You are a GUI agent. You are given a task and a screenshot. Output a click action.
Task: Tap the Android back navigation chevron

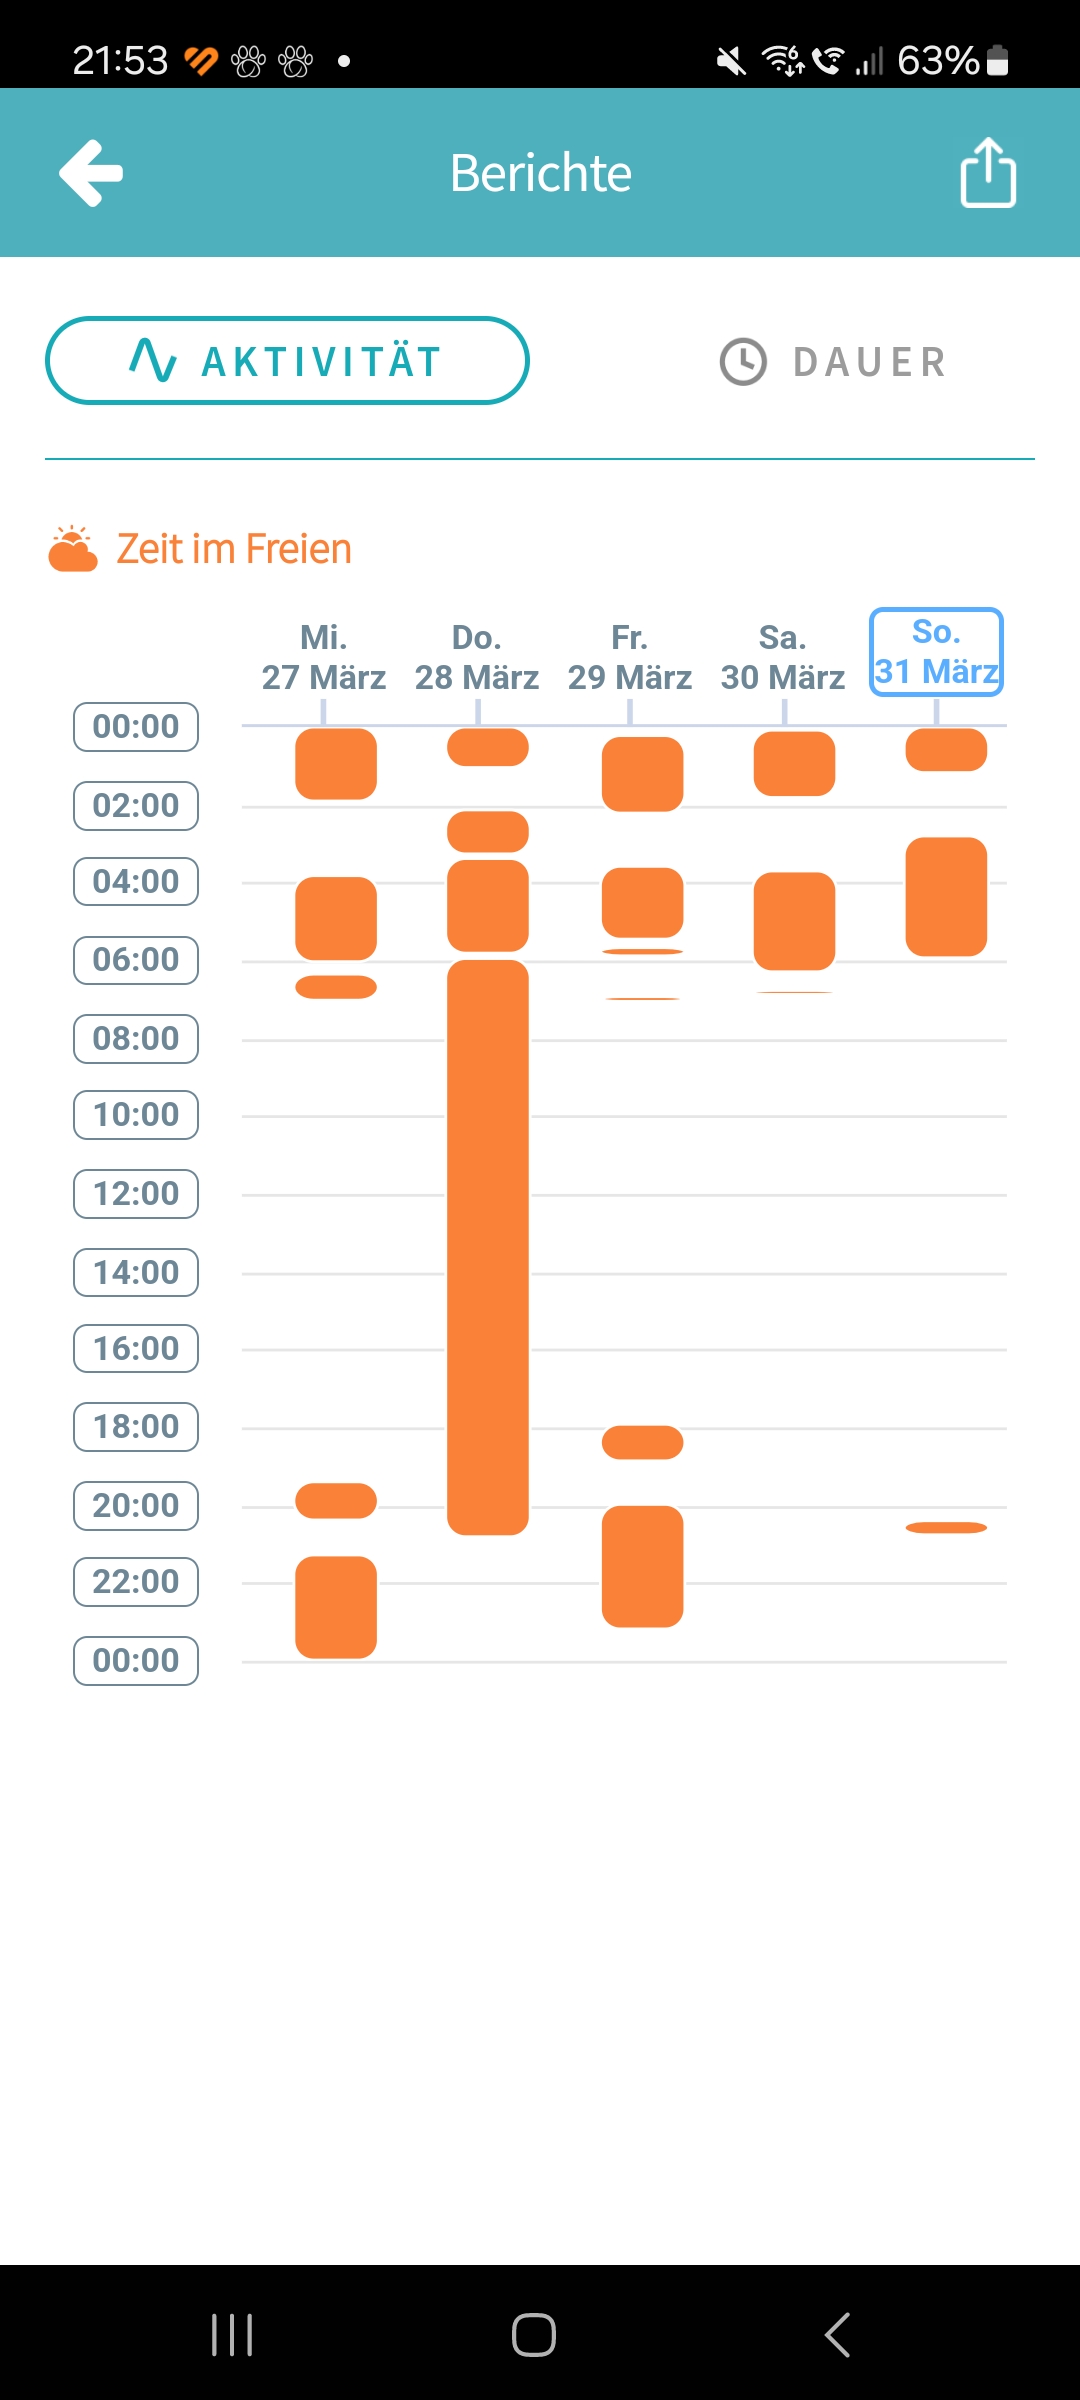pyautogui.click(x=838, y=2335)
